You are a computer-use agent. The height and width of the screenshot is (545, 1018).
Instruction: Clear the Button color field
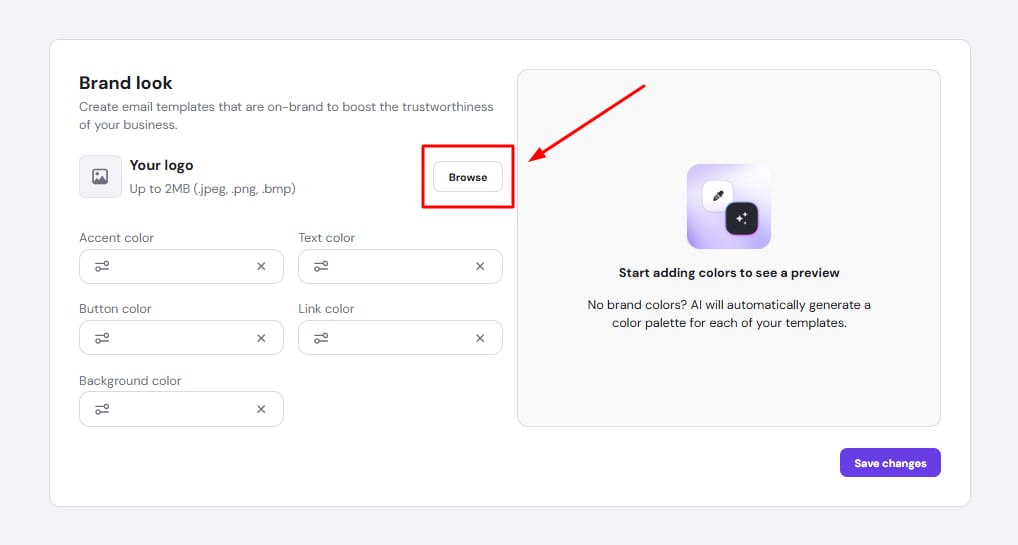point(261,338)
